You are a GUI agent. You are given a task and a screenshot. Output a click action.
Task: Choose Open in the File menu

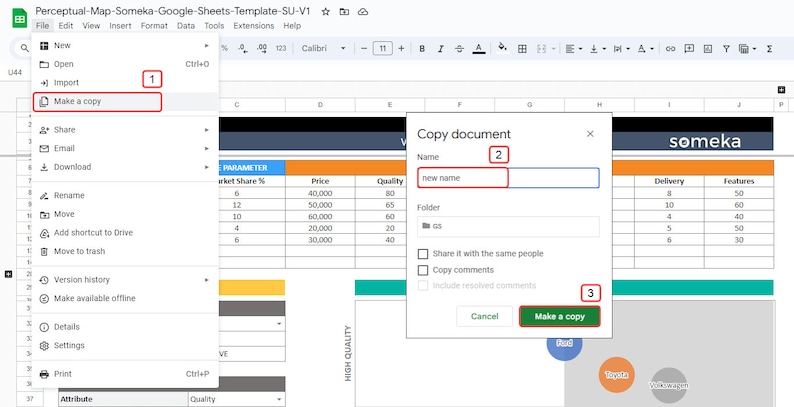[125, 64]
